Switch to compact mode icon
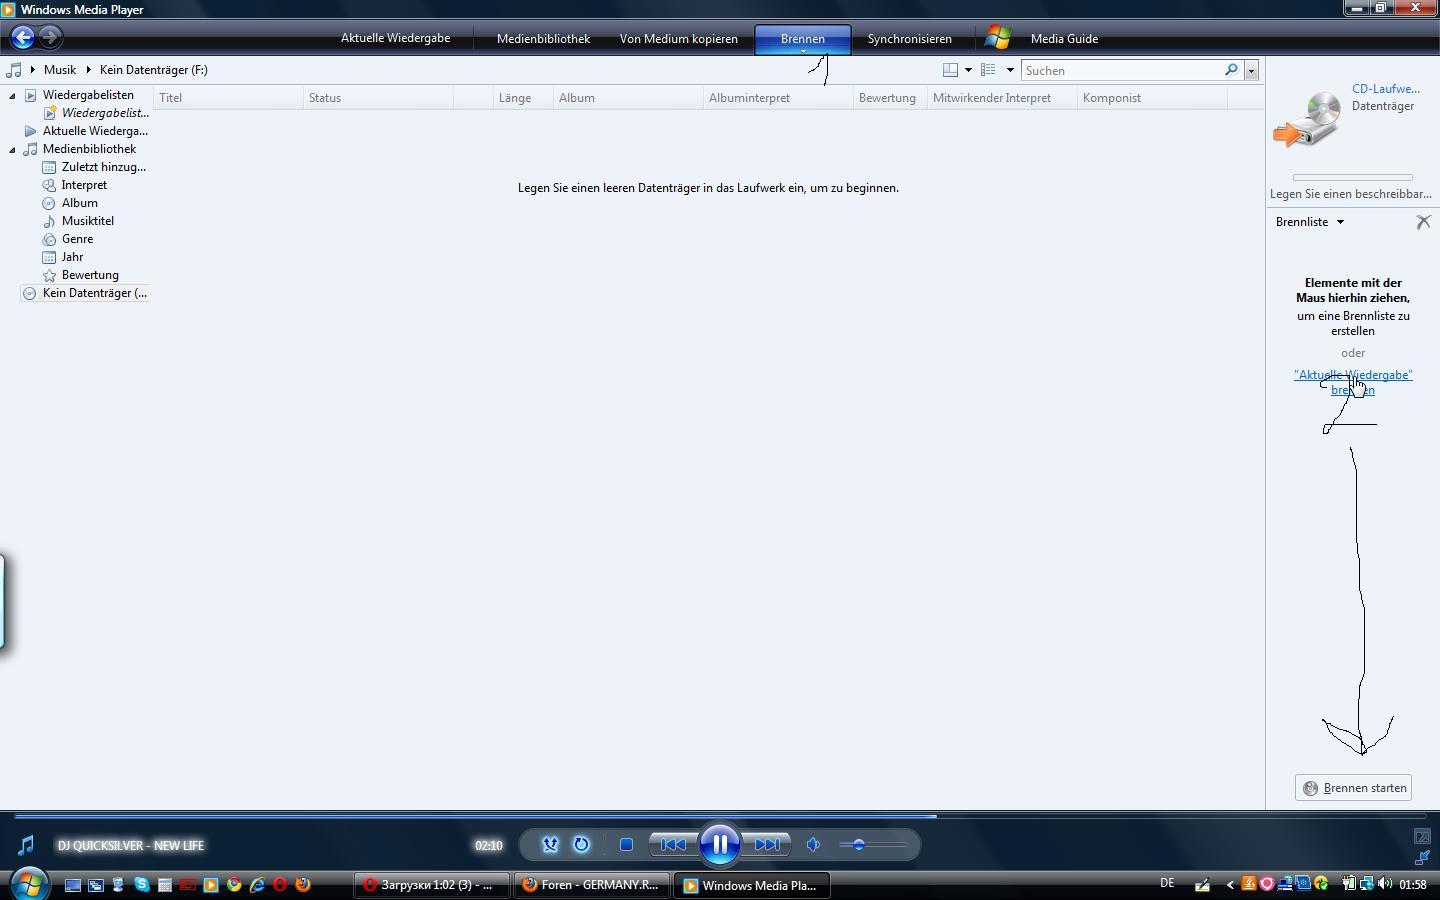Screen dimensions: 1440x900 click(1422, 857)
